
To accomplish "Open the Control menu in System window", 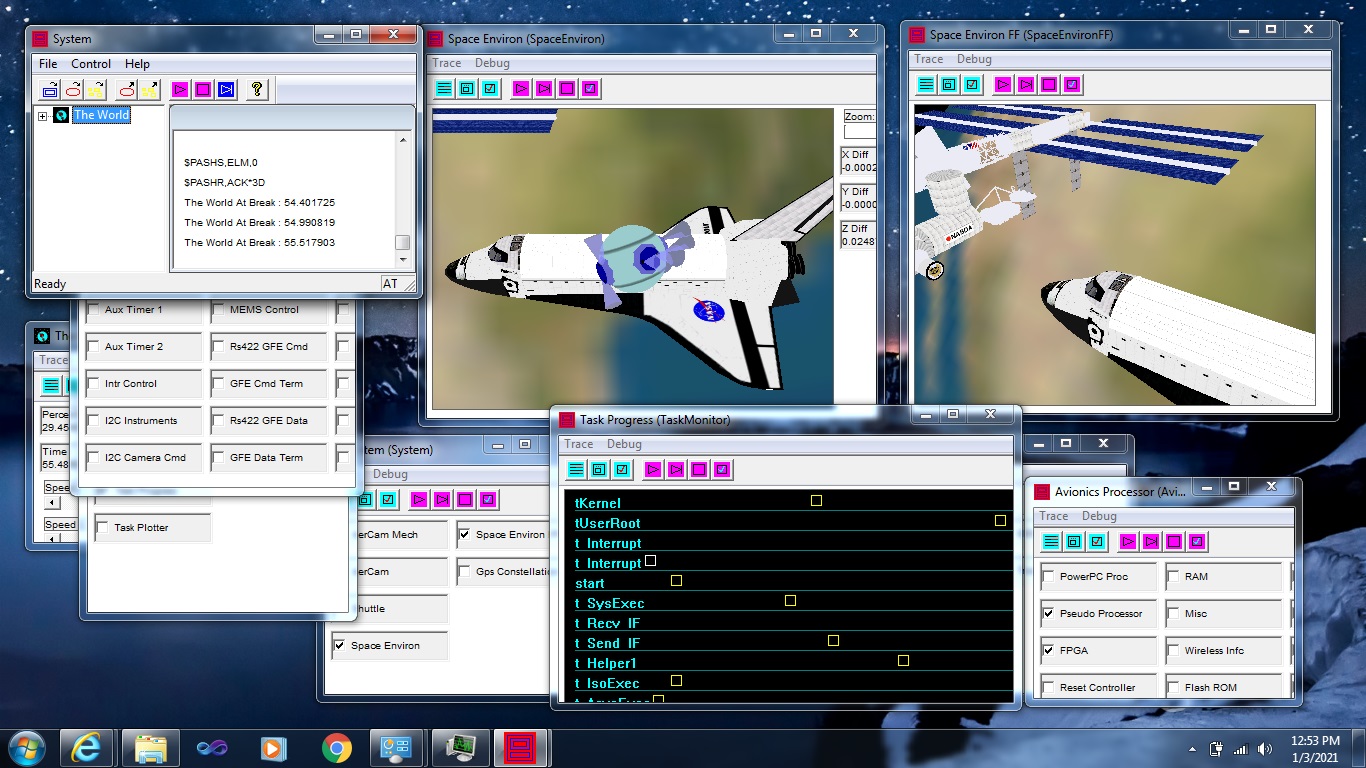I will pos(91,64).
